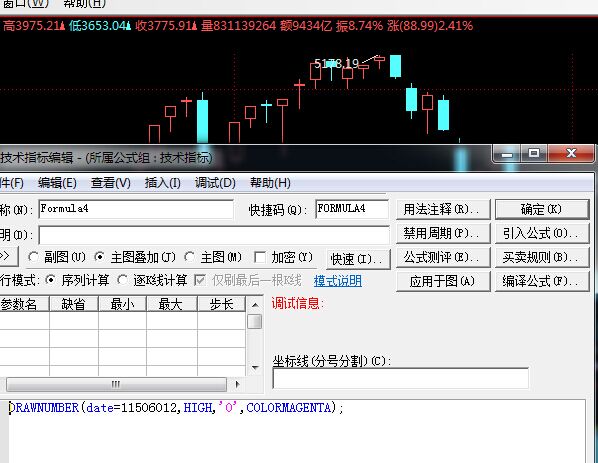Image resolution: width=598 pixels, height=463 pixels.
Task: Click 编译公式(F) button
Action: pos(542,281)
